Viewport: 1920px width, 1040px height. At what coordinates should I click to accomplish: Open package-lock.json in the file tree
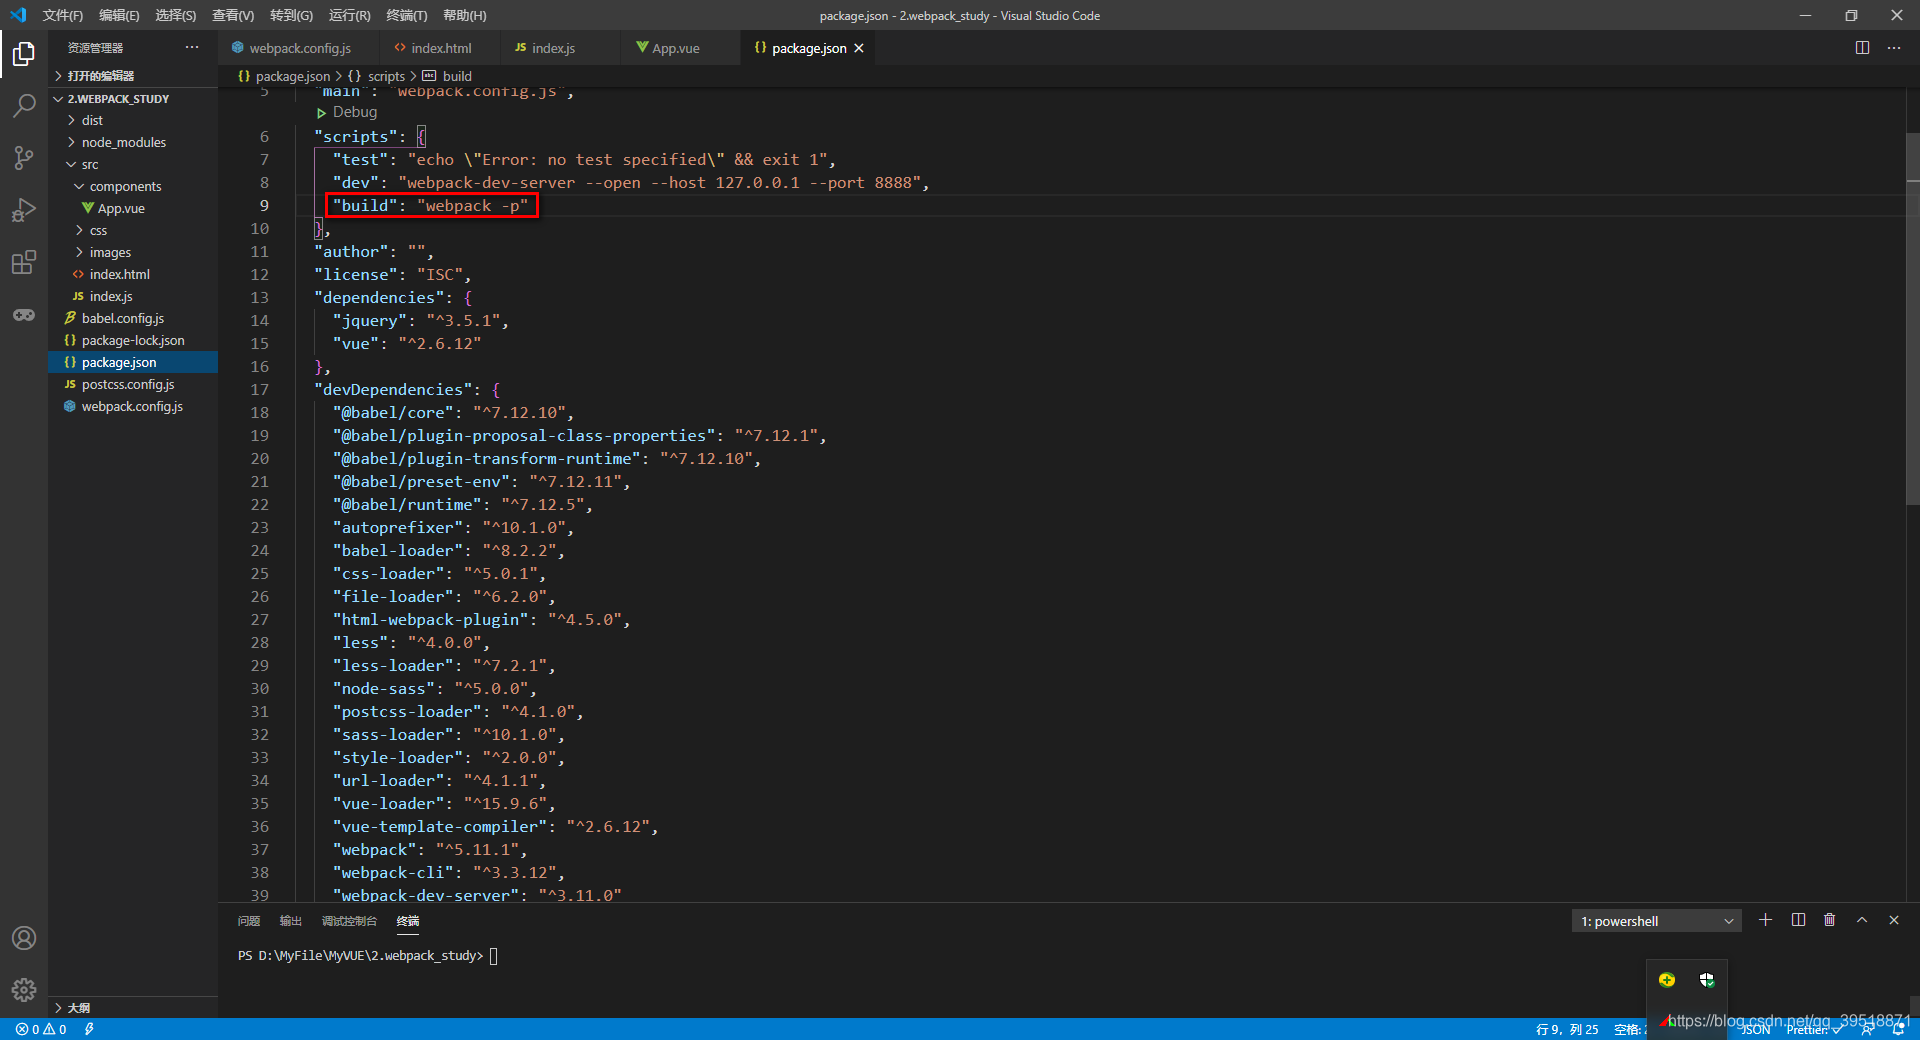[x=133, y=340]
